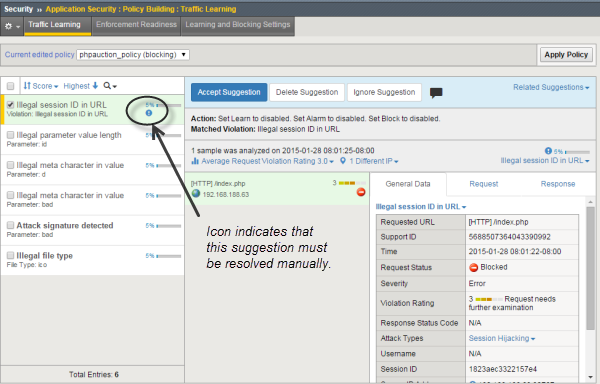Click the Ignore Suggestion button
This screenshot has width=600, height=384.
tap(384, 92)
